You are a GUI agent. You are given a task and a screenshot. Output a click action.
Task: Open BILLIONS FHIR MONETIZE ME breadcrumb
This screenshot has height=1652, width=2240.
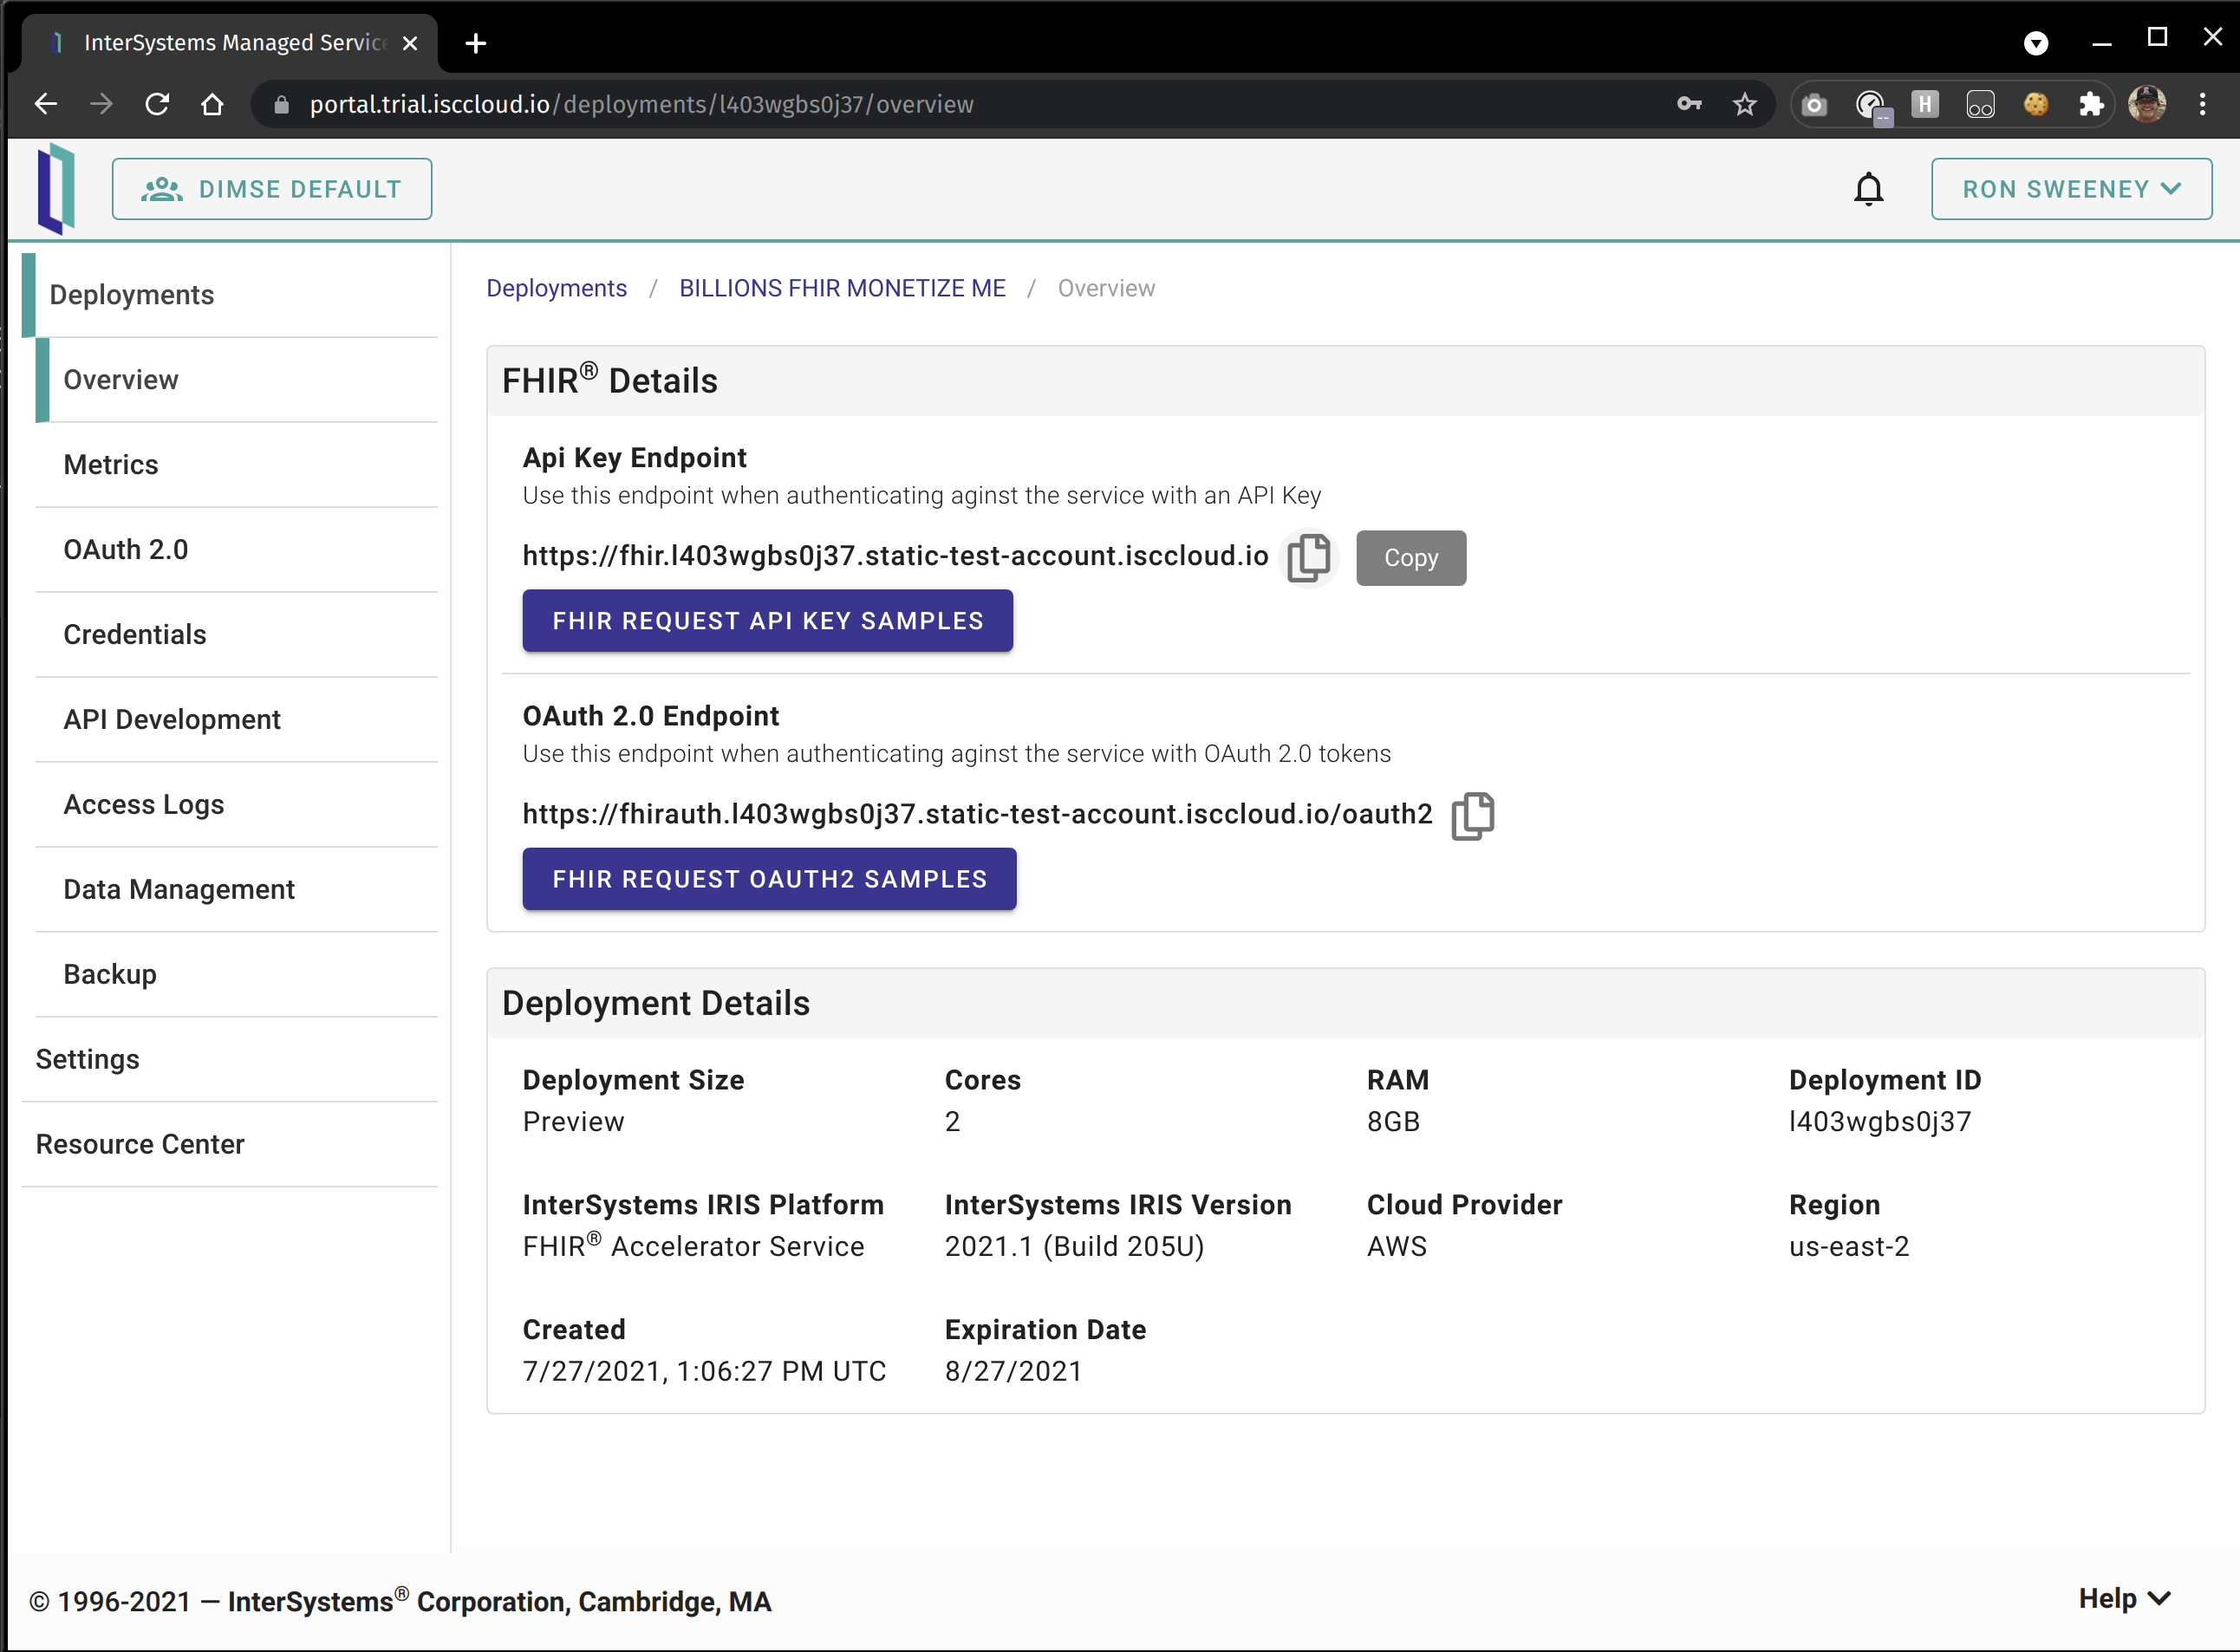842,288
